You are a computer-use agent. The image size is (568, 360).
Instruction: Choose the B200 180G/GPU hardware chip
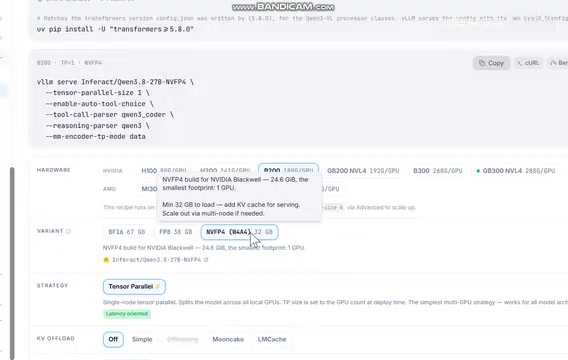tap(288, 170)
